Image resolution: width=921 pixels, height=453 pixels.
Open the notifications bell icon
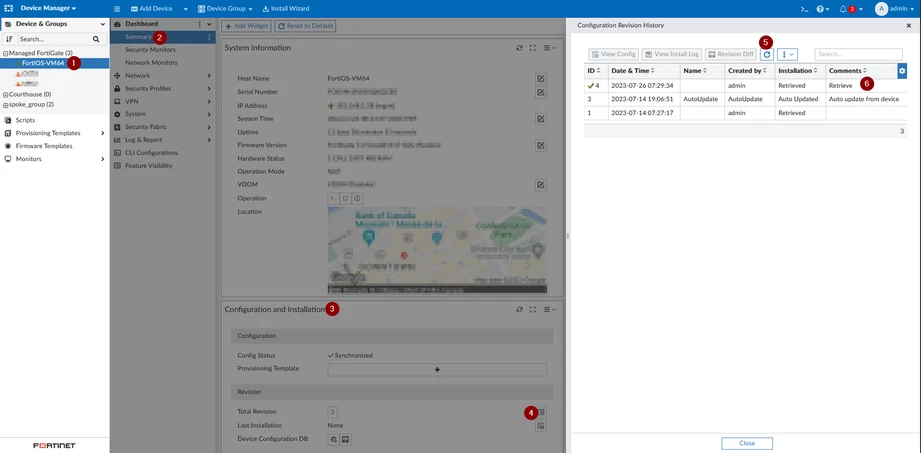(843, 9)
